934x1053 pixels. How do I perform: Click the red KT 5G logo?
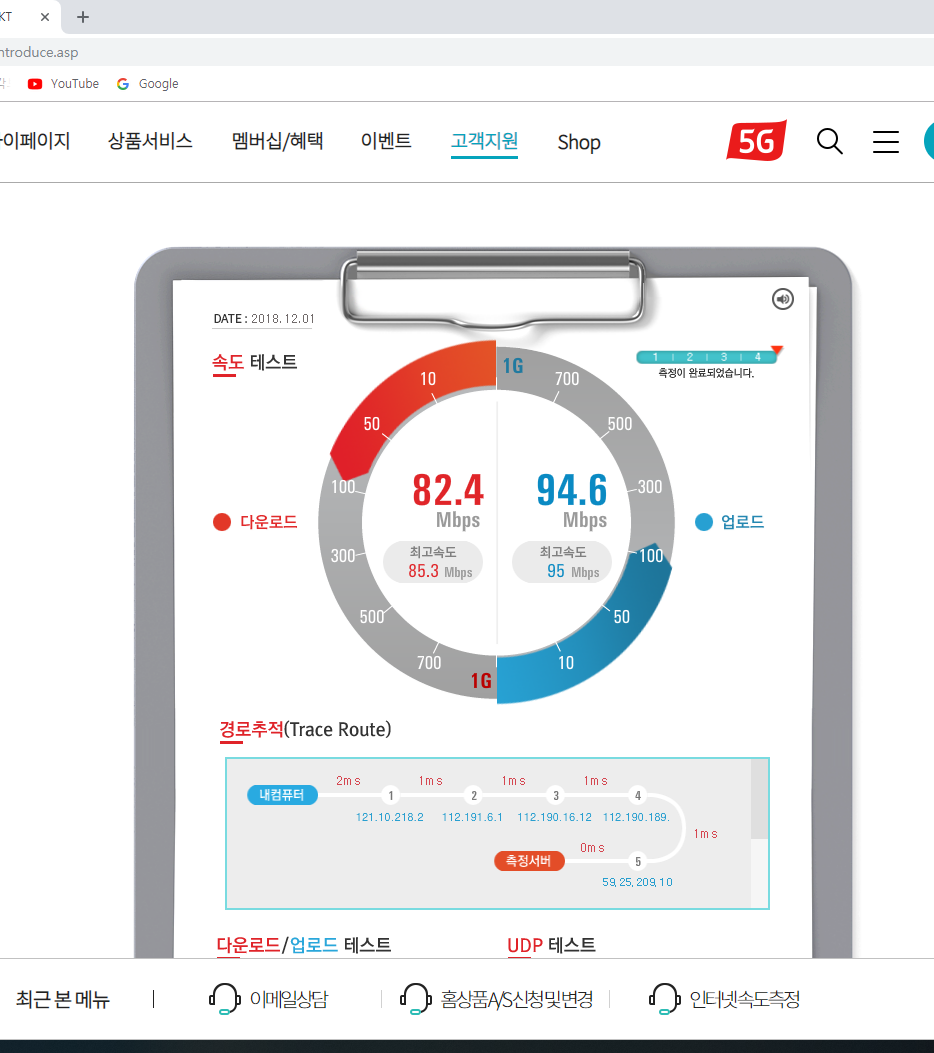(756, 141)
